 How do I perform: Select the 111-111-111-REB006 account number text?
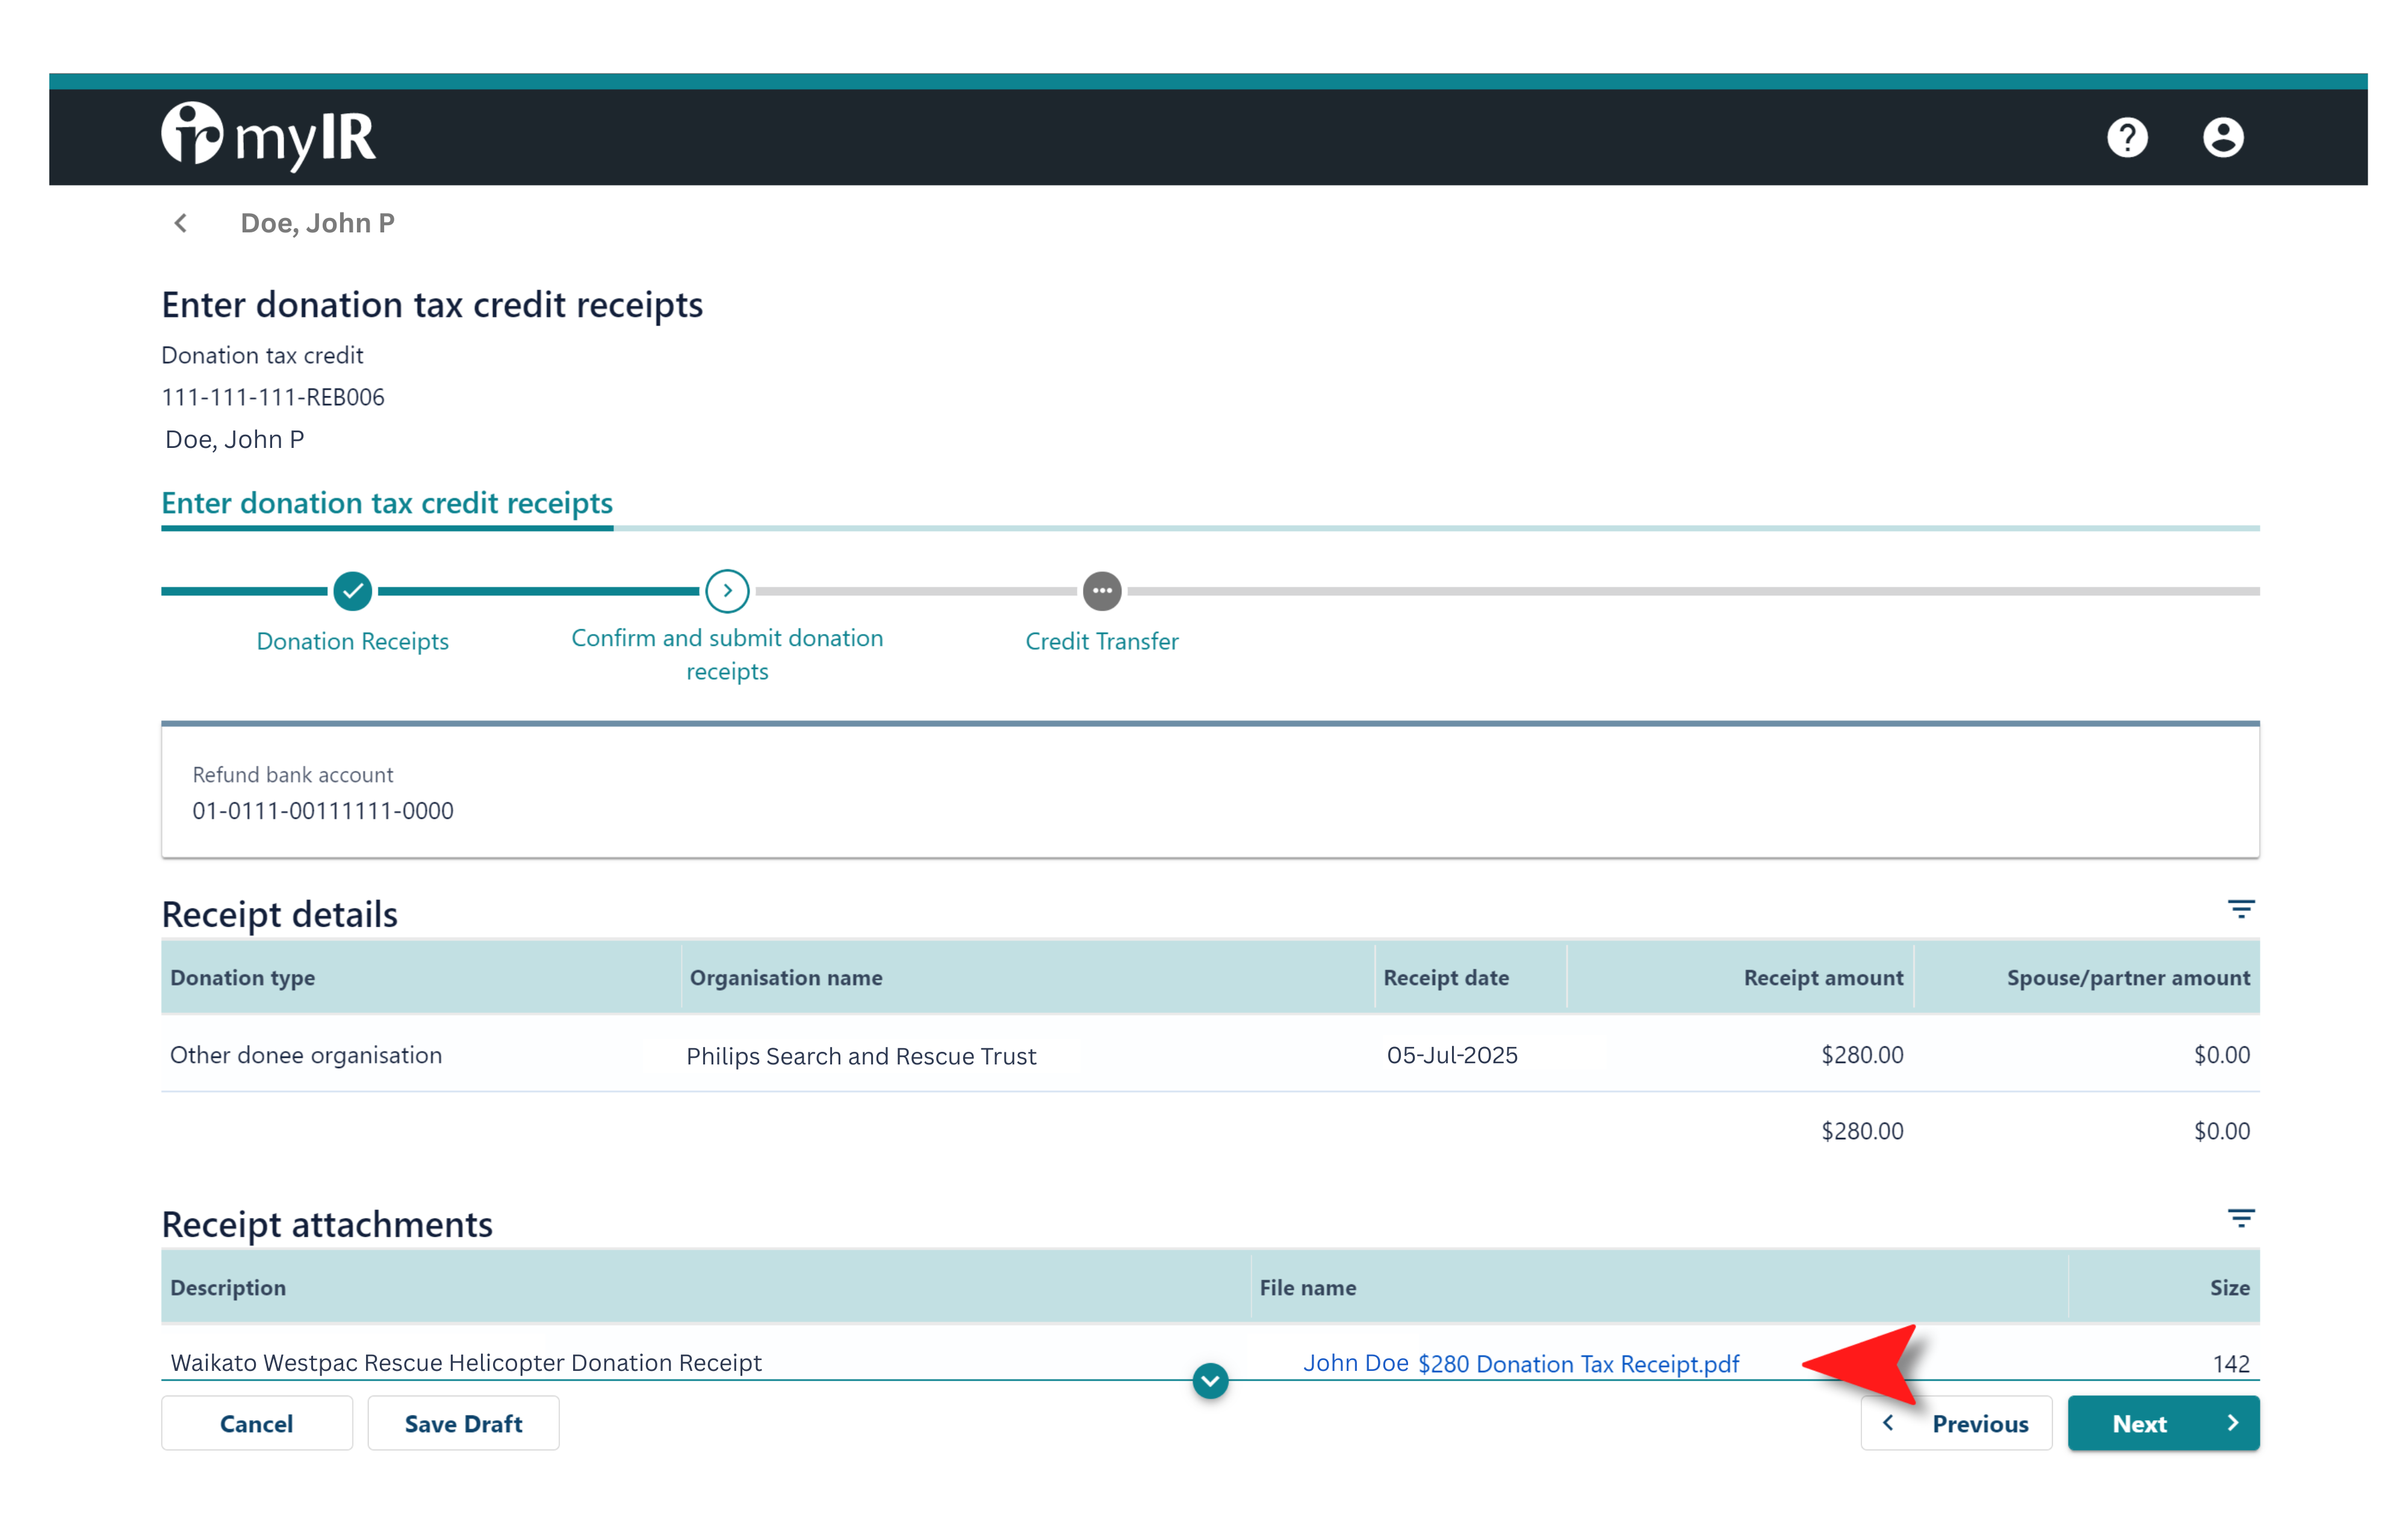(273, 397)
